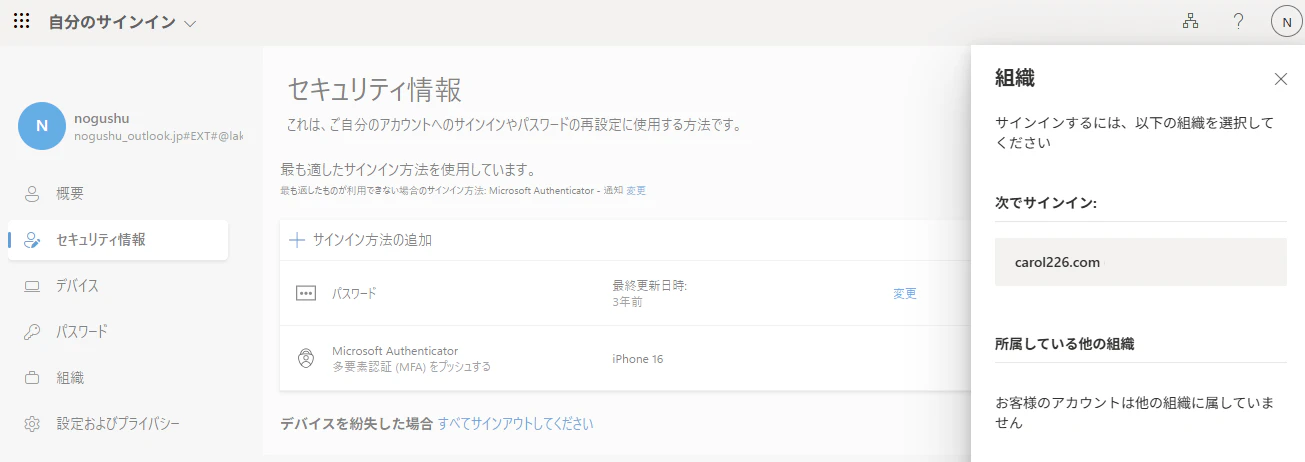Click the セキュリティ情報 page heading
Image resolution: width=1305 pixels, height=462 pixels.
[375, 89]
